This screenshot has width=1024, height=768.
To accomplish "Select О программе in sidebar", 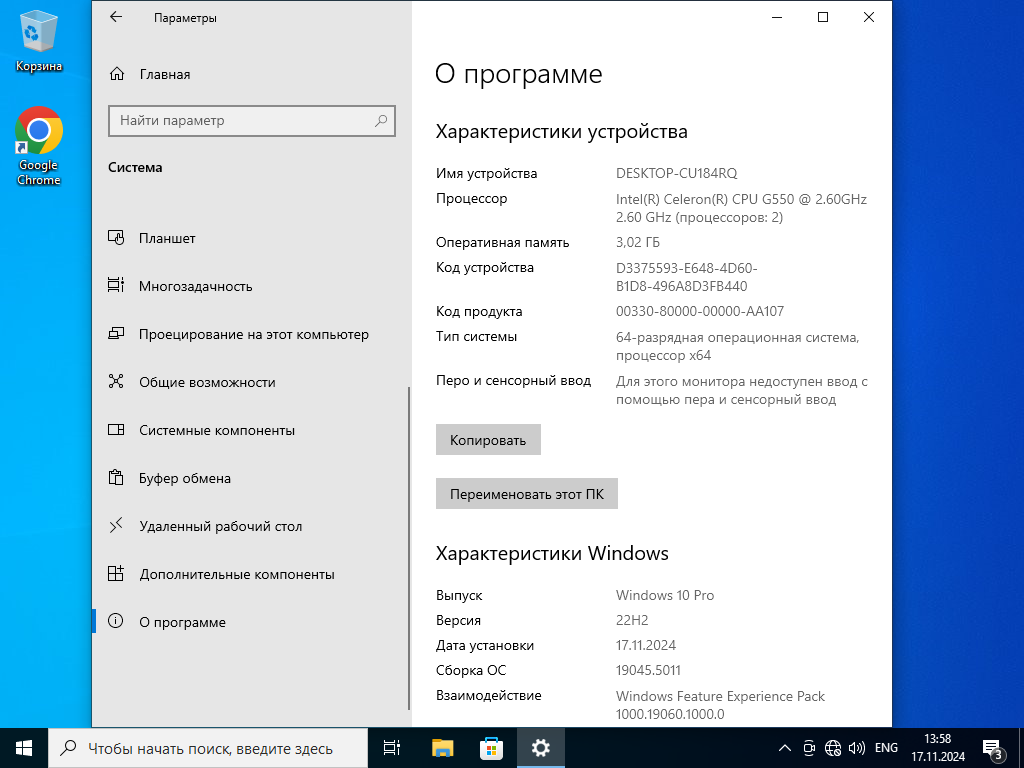I will coord(251,622).
